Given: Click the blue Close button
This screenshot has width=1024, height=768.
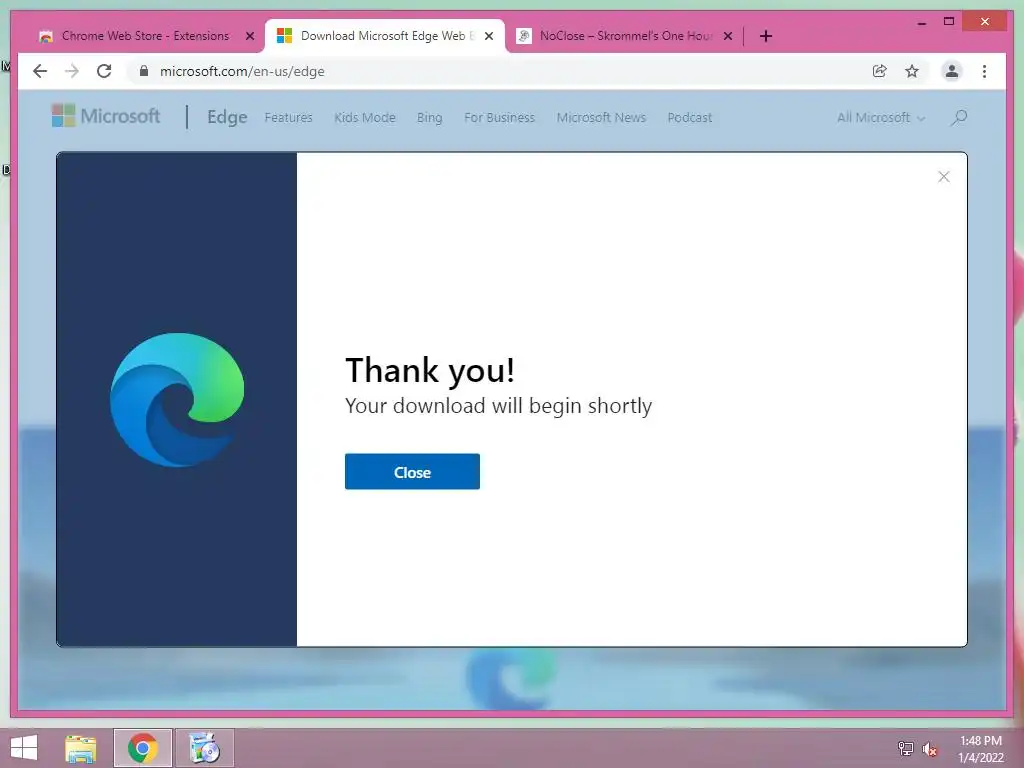Looking at the screenshot, I should point(412,472).
